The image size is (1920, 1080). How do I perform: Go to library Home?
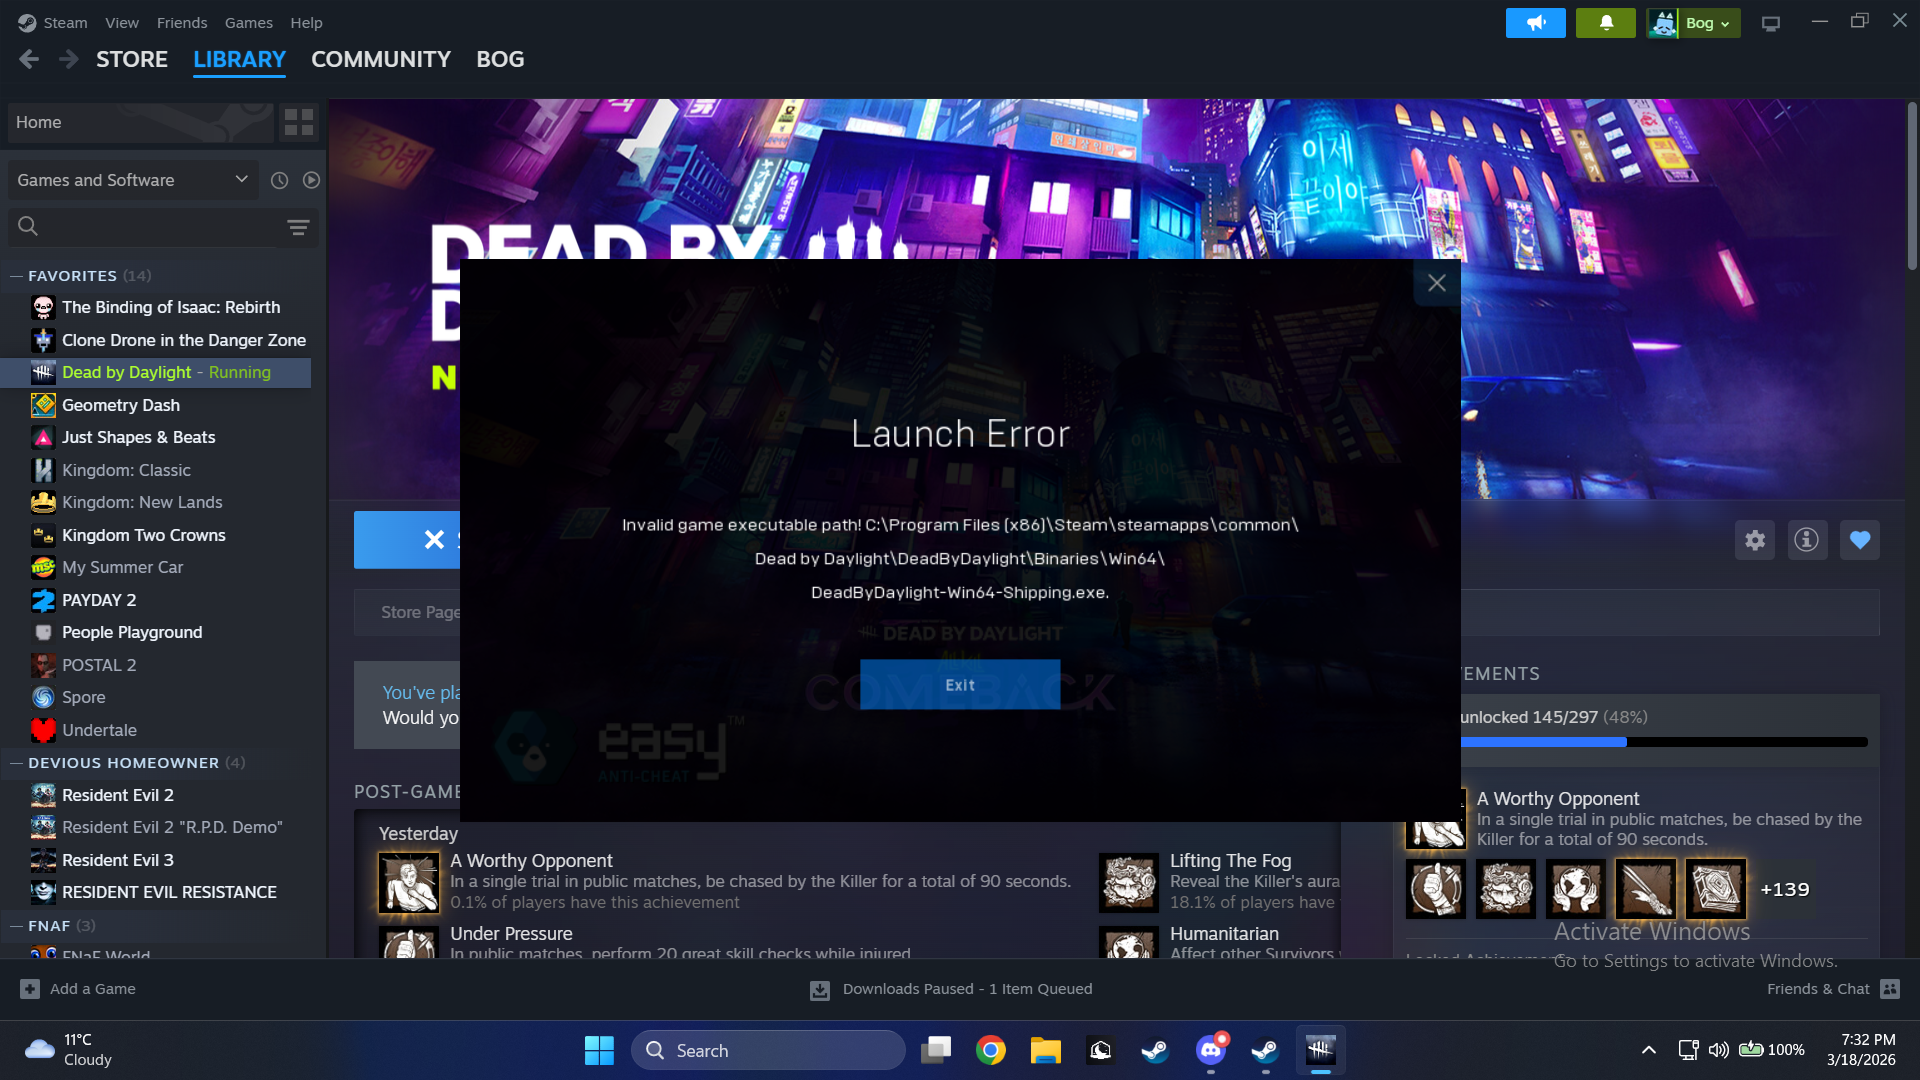pos(140,122)
